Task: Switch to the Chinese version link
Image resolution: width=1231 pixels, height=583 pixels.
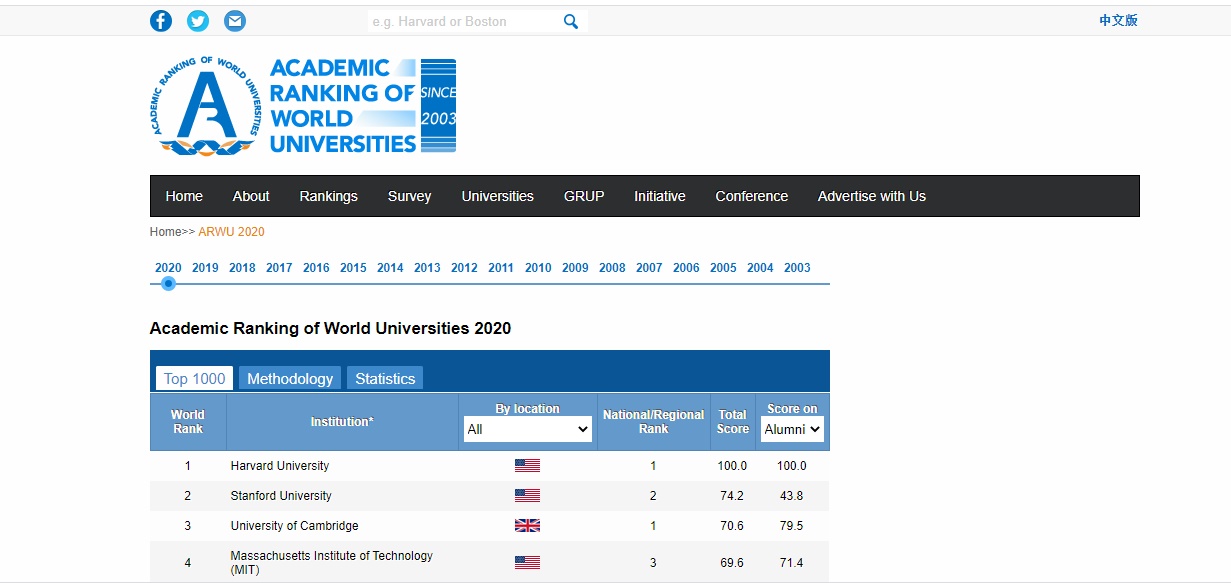Action: click(1118, 20)
